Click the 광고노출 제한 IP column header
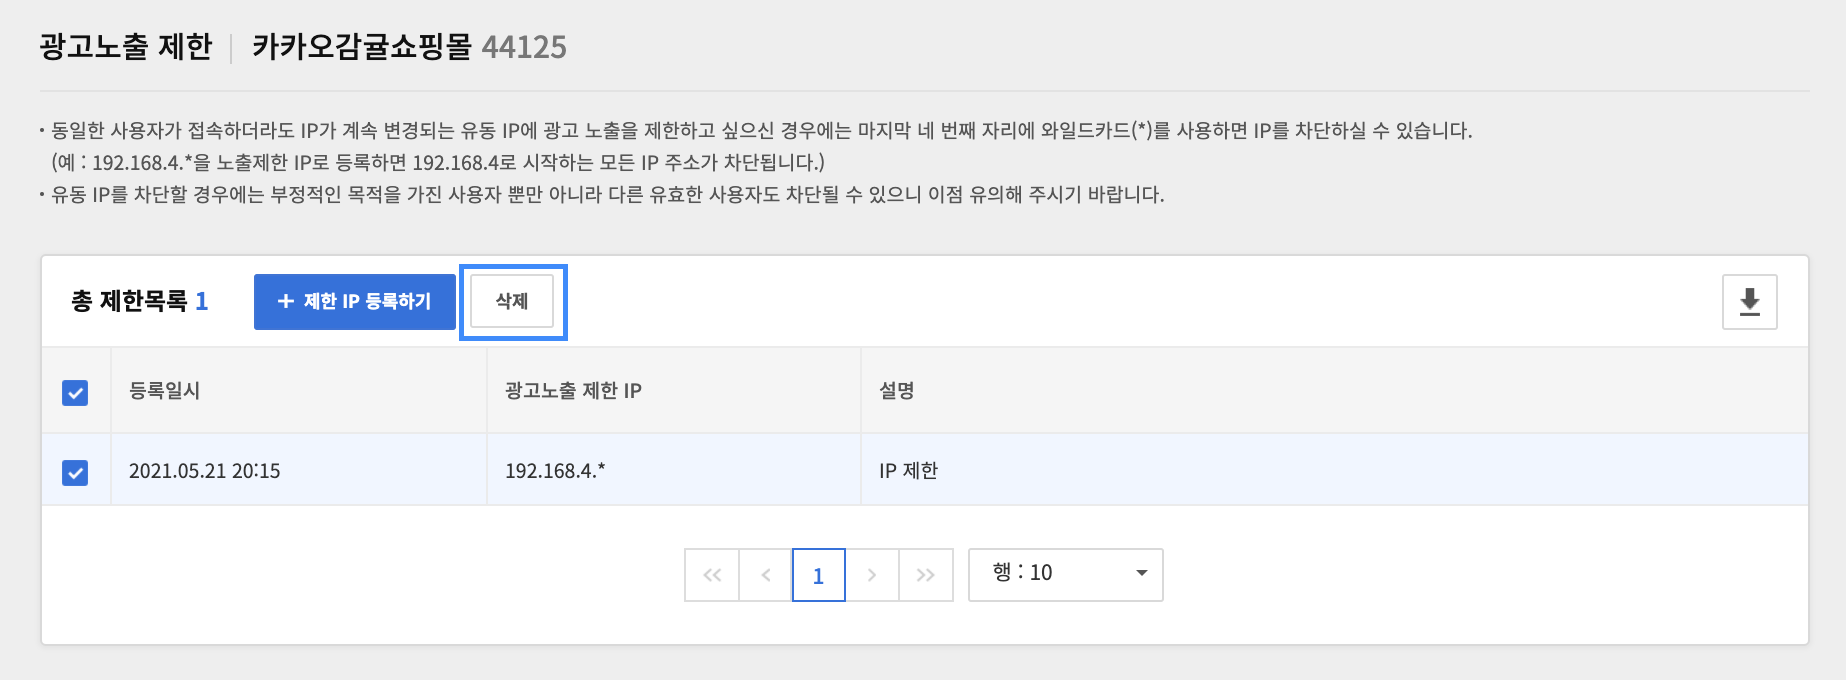 (573, 391)
